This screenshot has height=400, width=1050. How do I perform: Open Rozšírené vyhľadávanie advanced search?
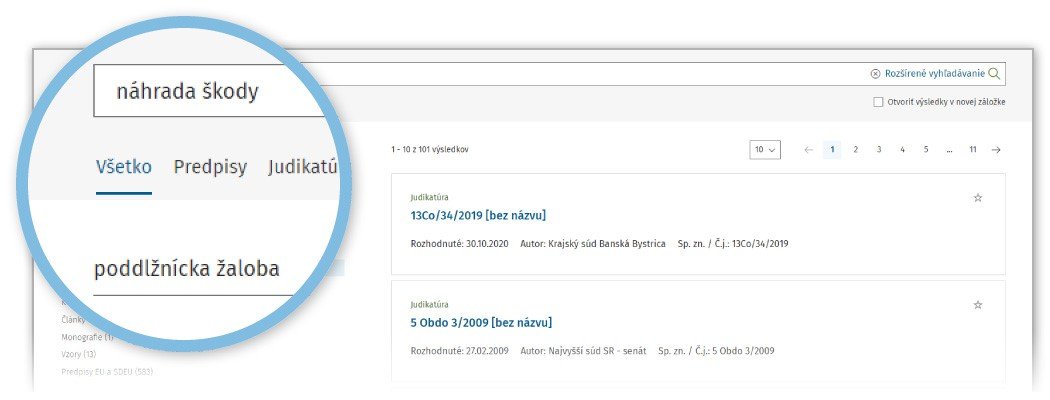(934, 74)
